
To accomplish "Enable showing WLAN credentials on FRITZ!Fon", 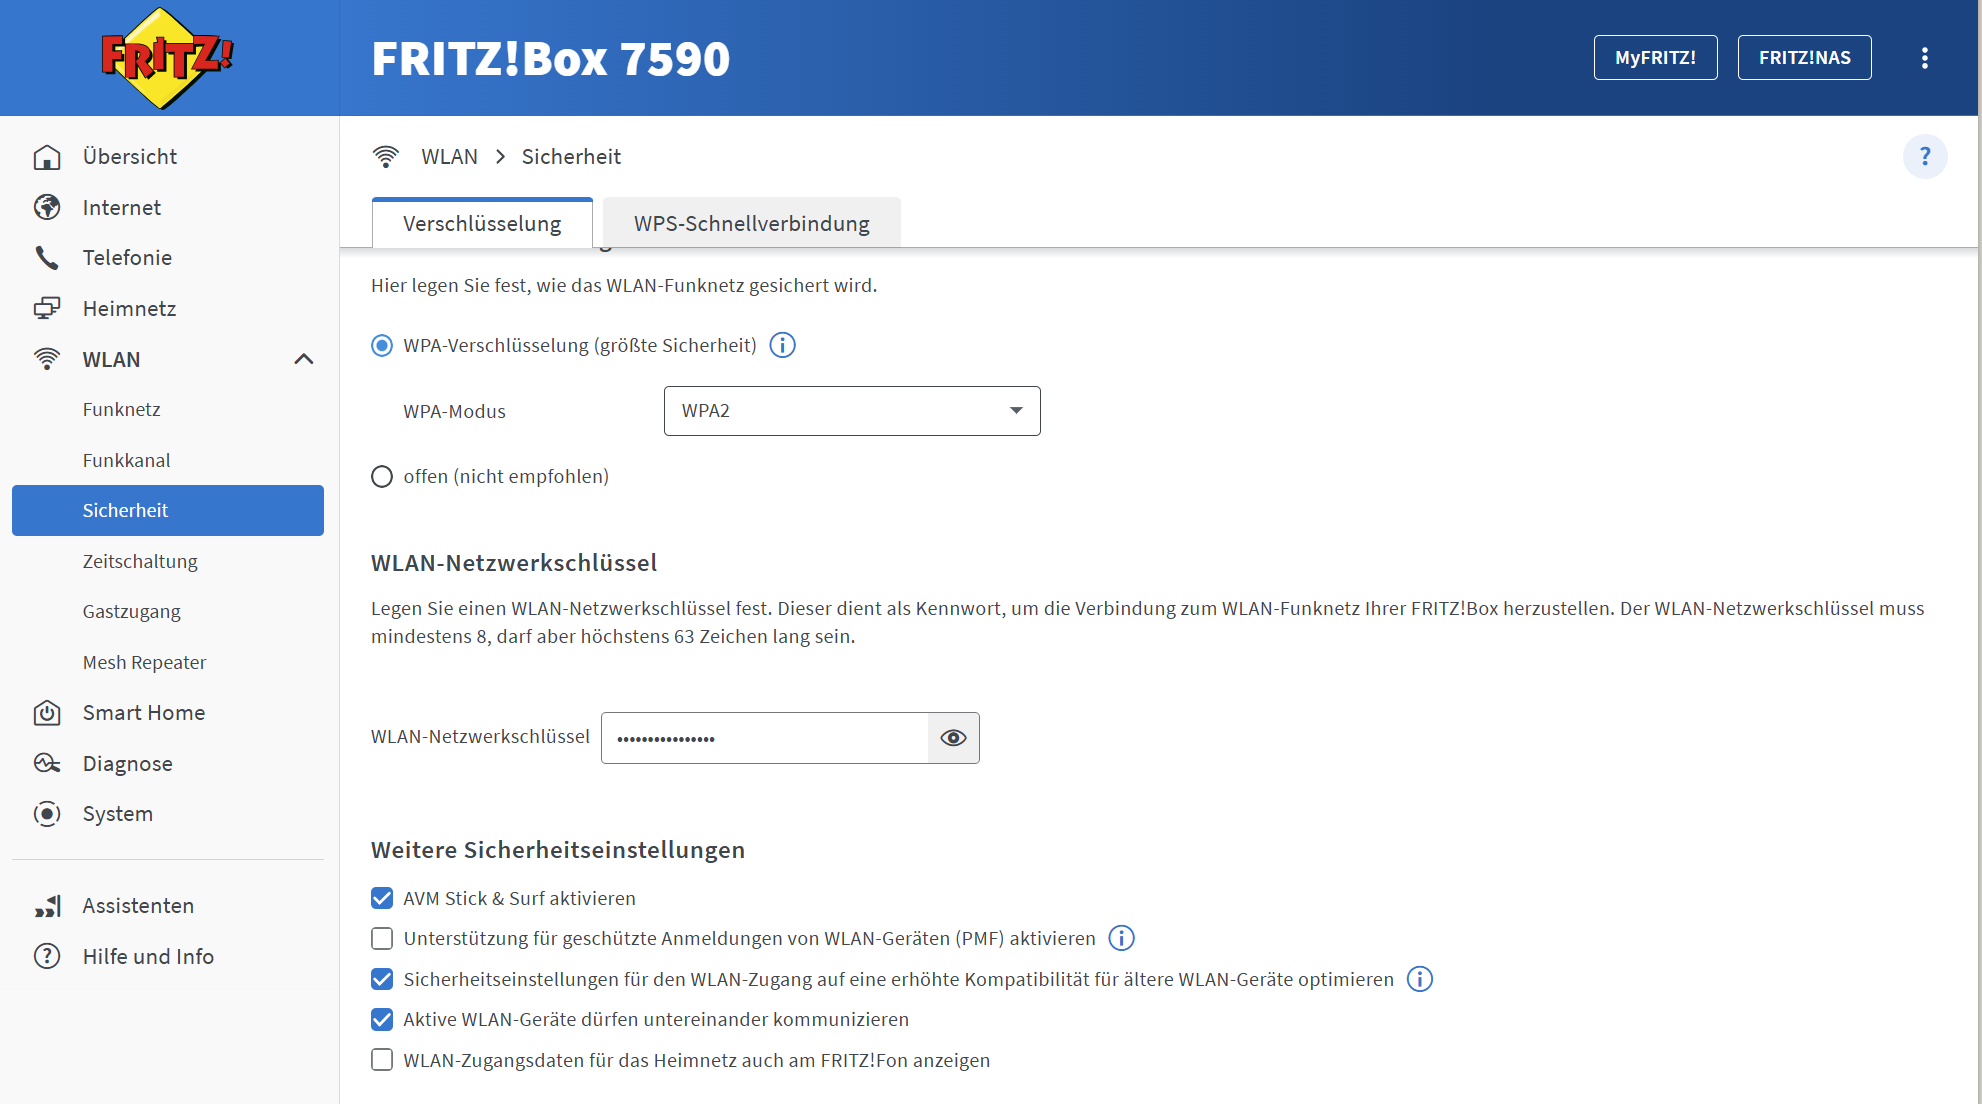I will 382,1060.
